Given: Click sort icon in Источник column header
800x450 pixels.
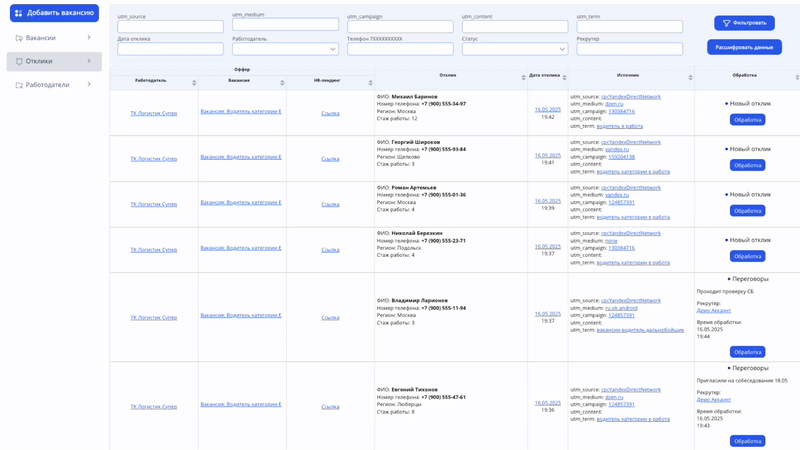Looking at the screenshot, I should point(690,77).
